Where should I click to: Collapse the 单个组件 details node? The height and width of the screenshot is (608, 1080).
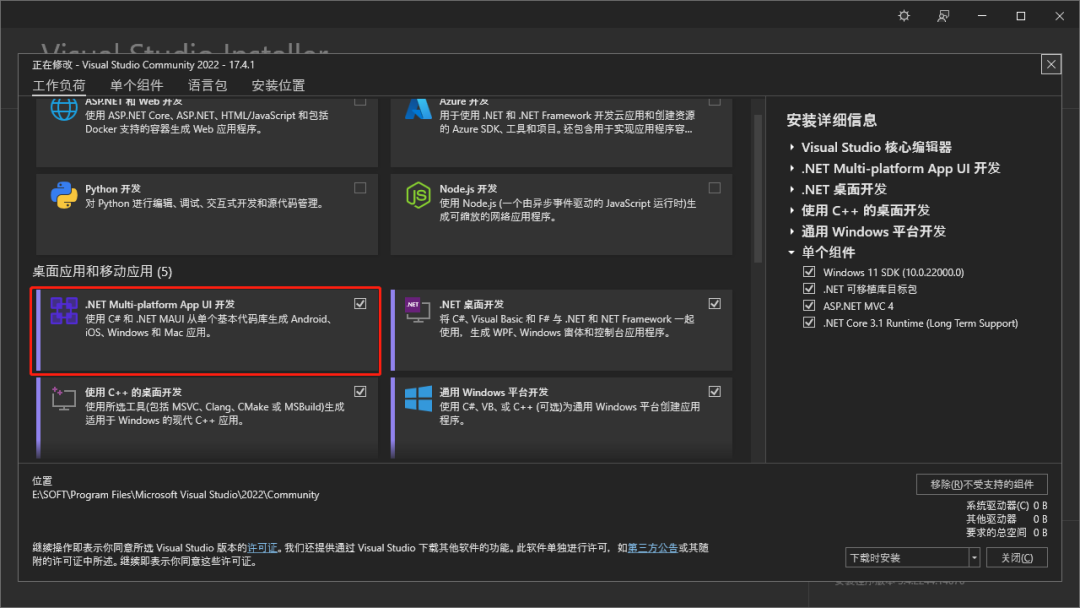pos(792,253)
